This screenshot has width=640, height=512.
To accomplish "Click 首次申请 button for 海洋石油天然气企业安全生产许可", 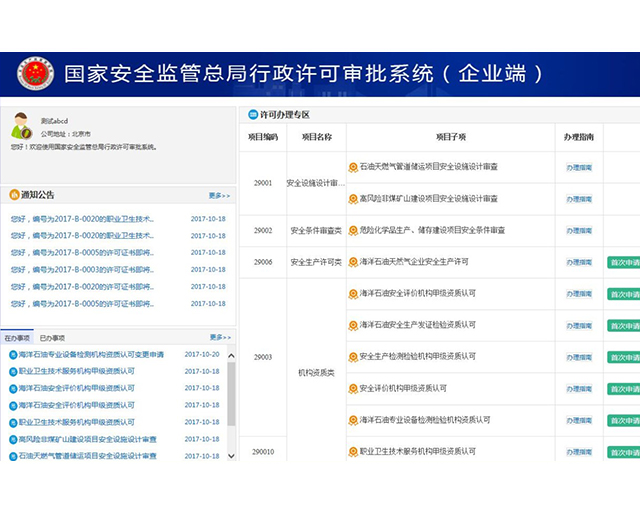I will pos(623,262).
